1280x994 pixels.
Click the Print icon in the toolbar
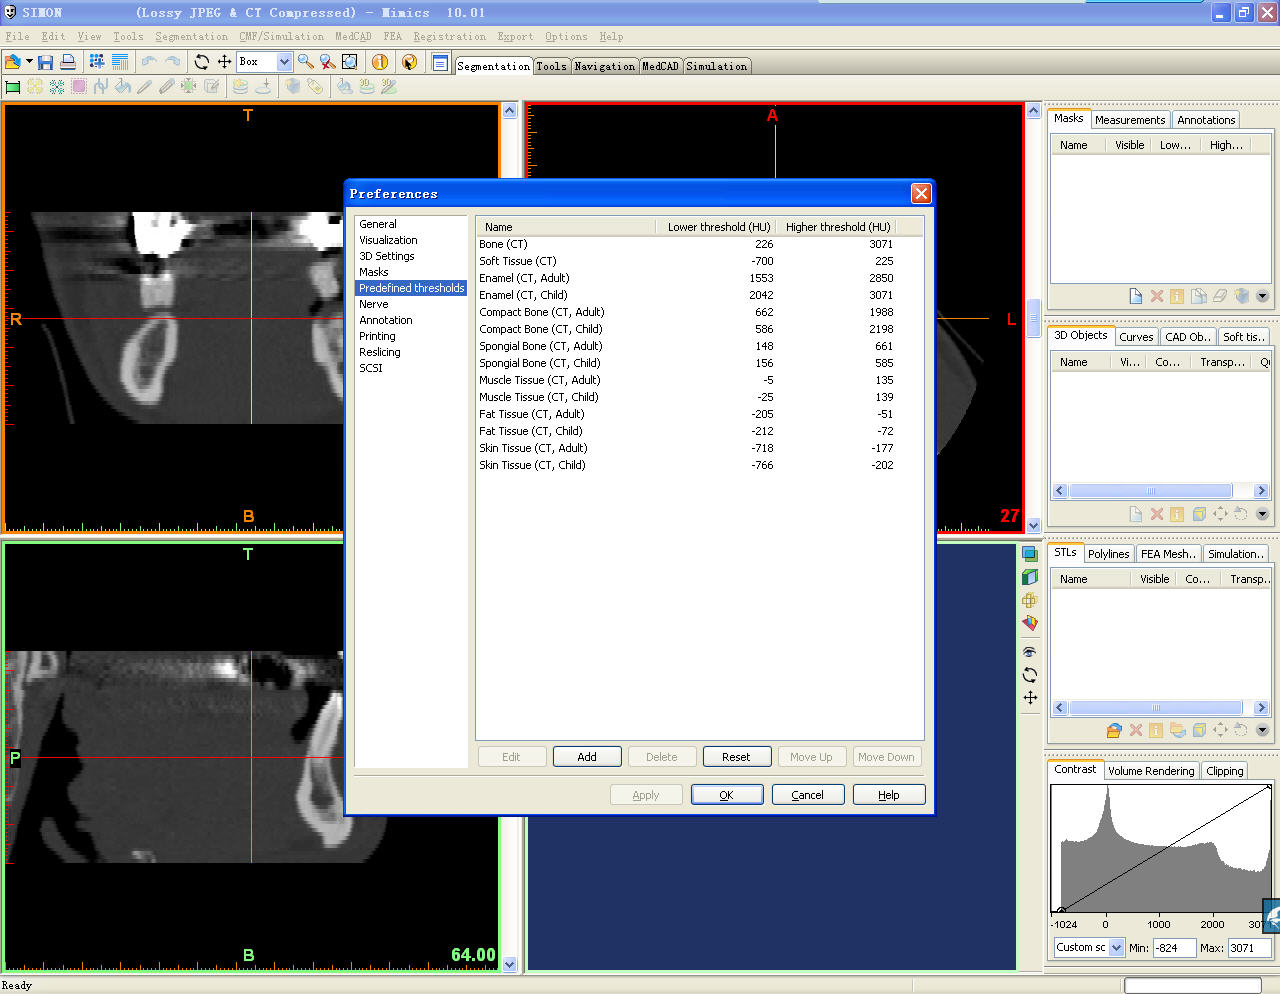(68, 62)
